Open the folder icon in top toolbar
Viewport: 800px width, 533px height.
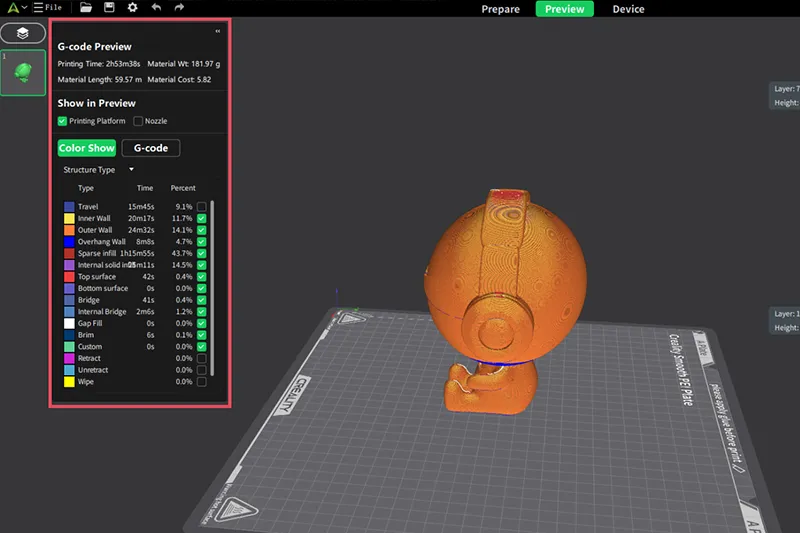87,8
